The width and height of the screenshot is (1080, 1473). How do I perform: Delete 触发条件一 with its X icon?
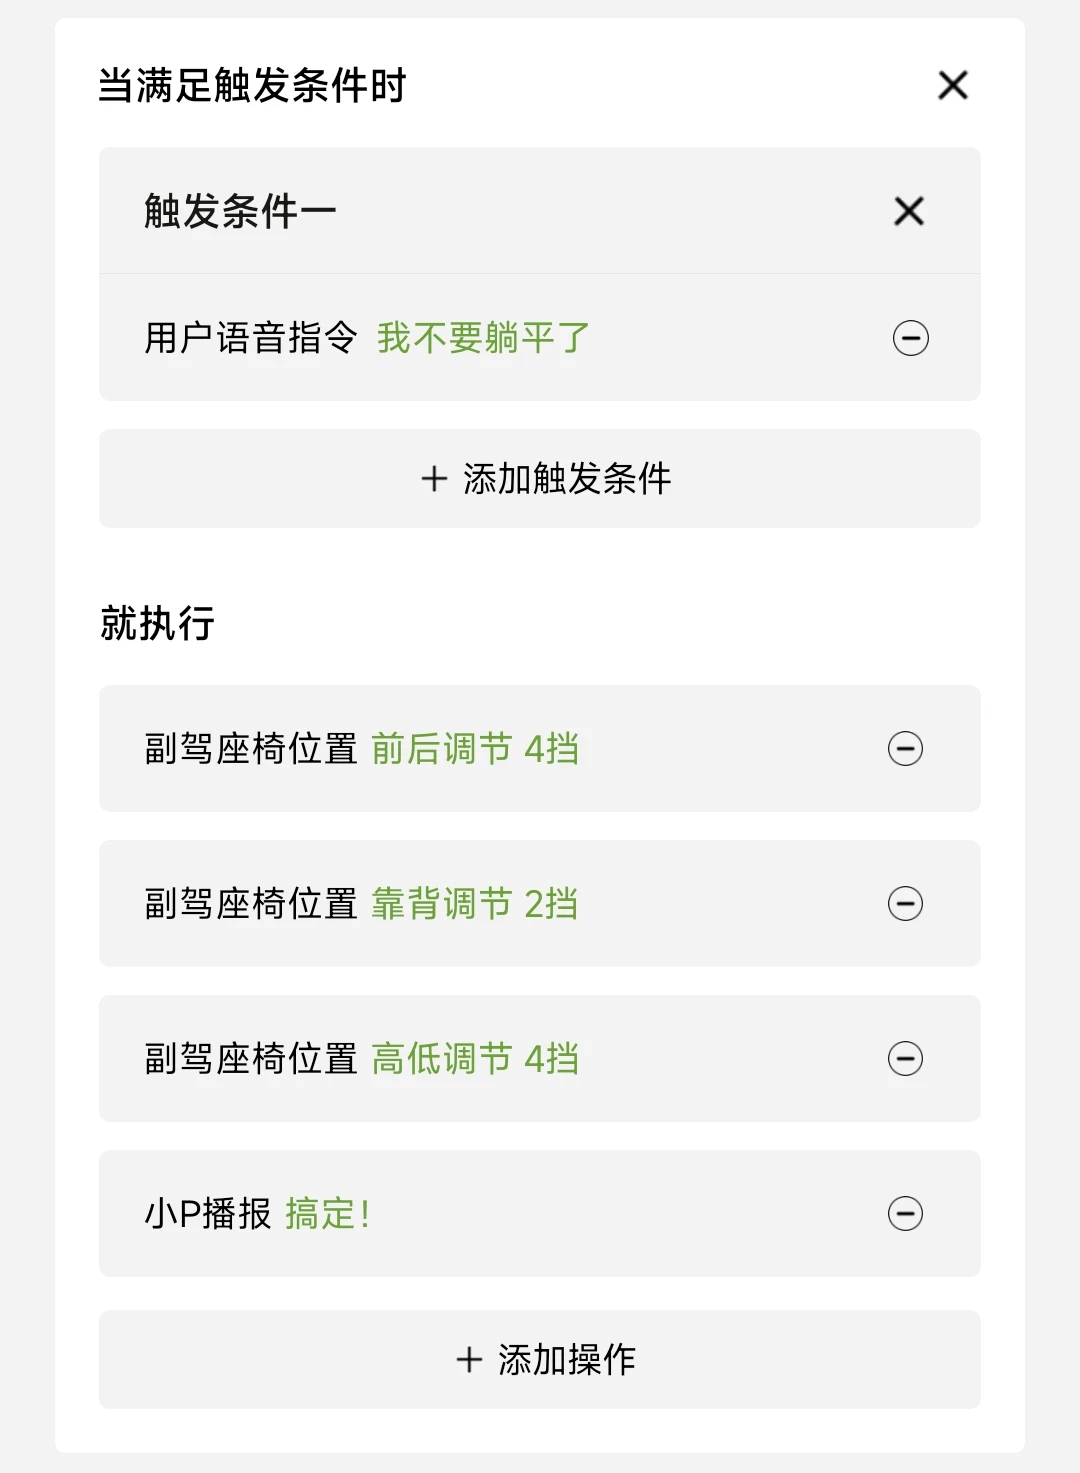point(909,211)
